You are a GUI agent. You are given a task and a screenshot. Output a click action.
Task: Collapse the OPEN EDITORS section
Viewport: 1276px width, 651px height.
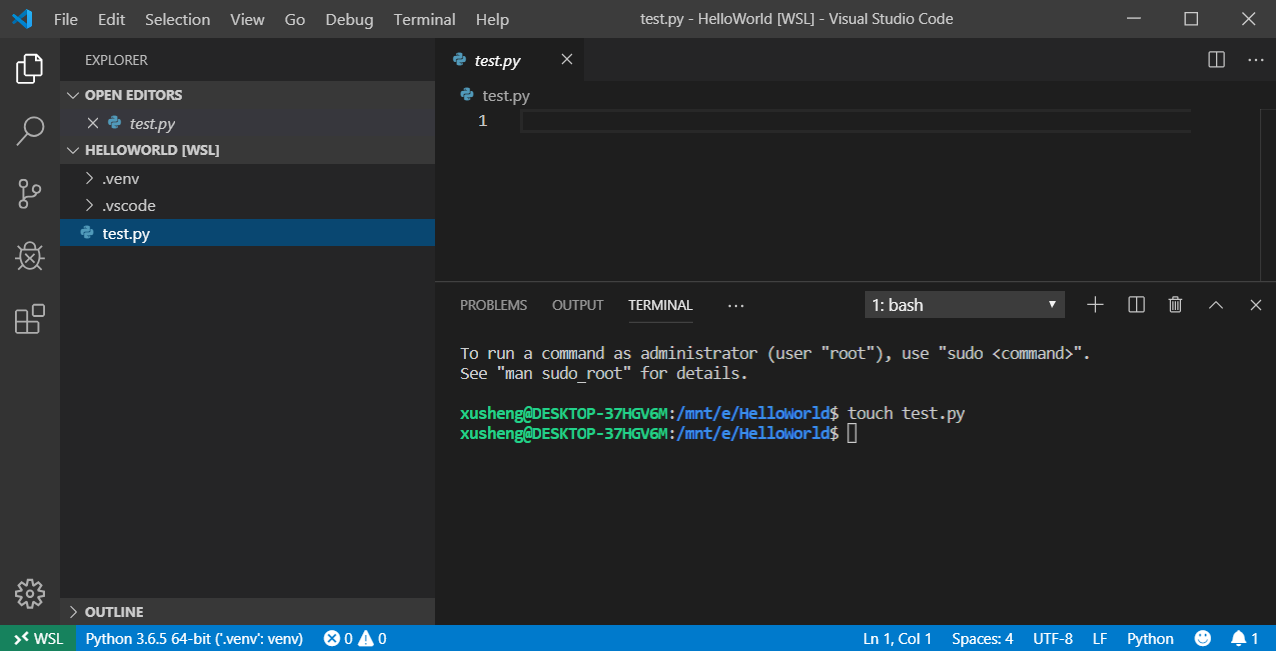coord(133,95)
